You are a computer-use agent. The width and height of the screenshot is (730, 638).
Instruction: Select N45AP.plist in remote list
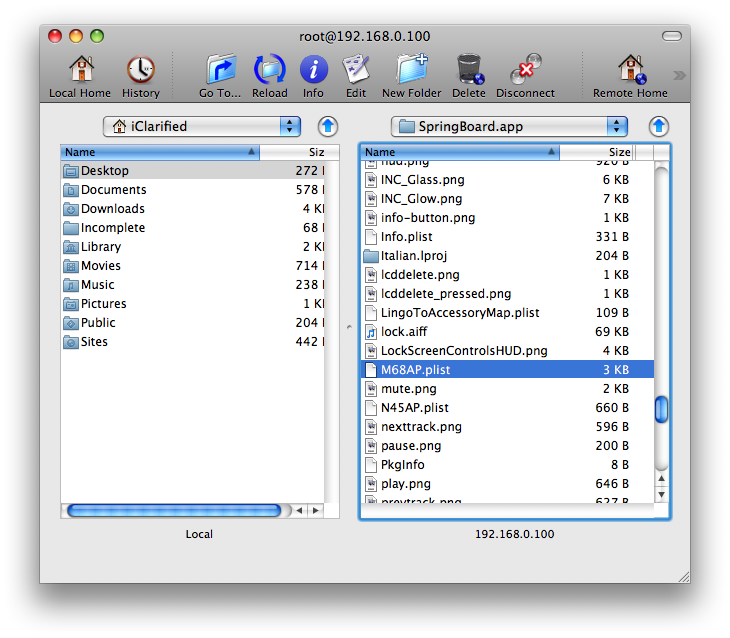(414, 408)
